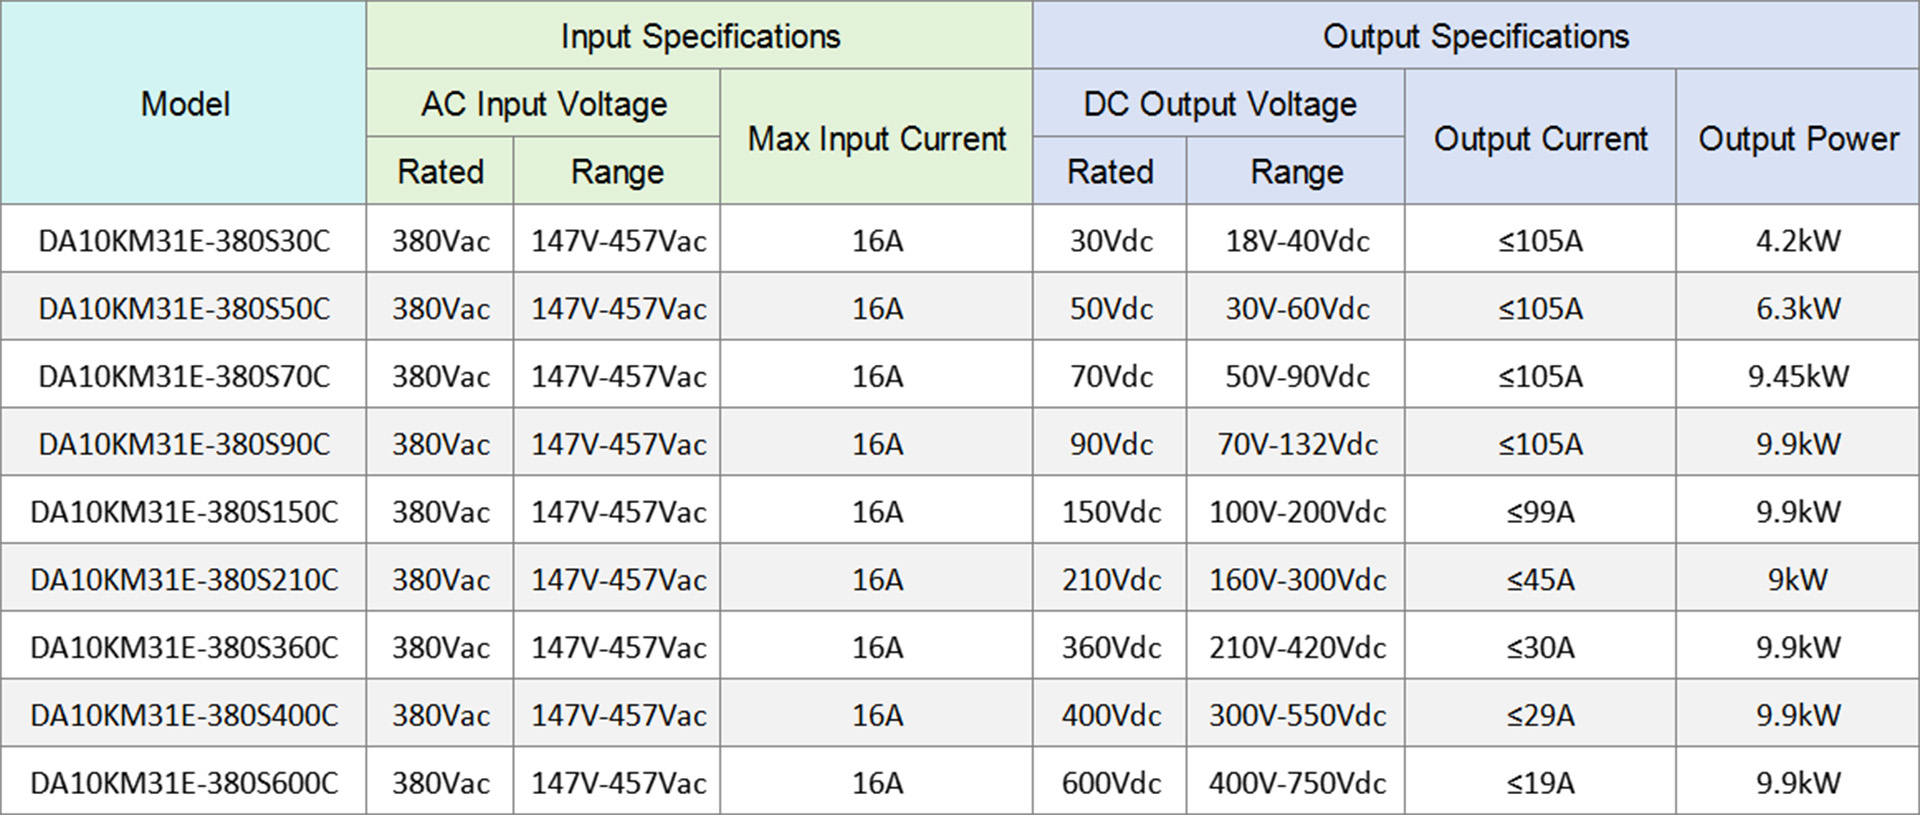
Task: Click the 6.3kW output power cell
Action: click(x=1798, y=309)
